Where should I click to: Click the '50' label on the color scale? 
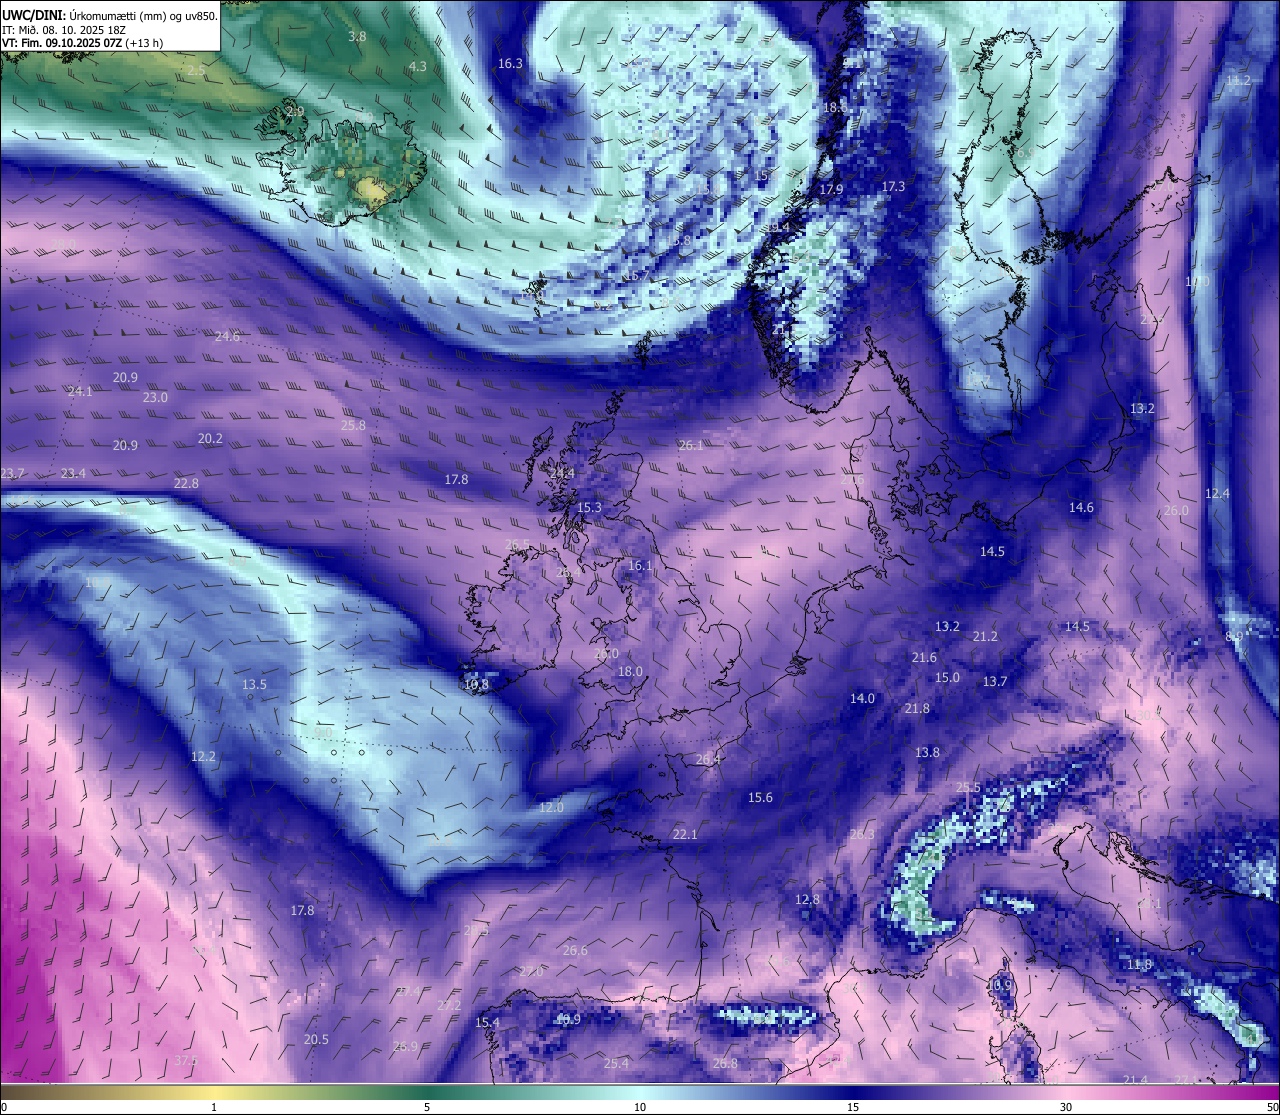1272,1107
